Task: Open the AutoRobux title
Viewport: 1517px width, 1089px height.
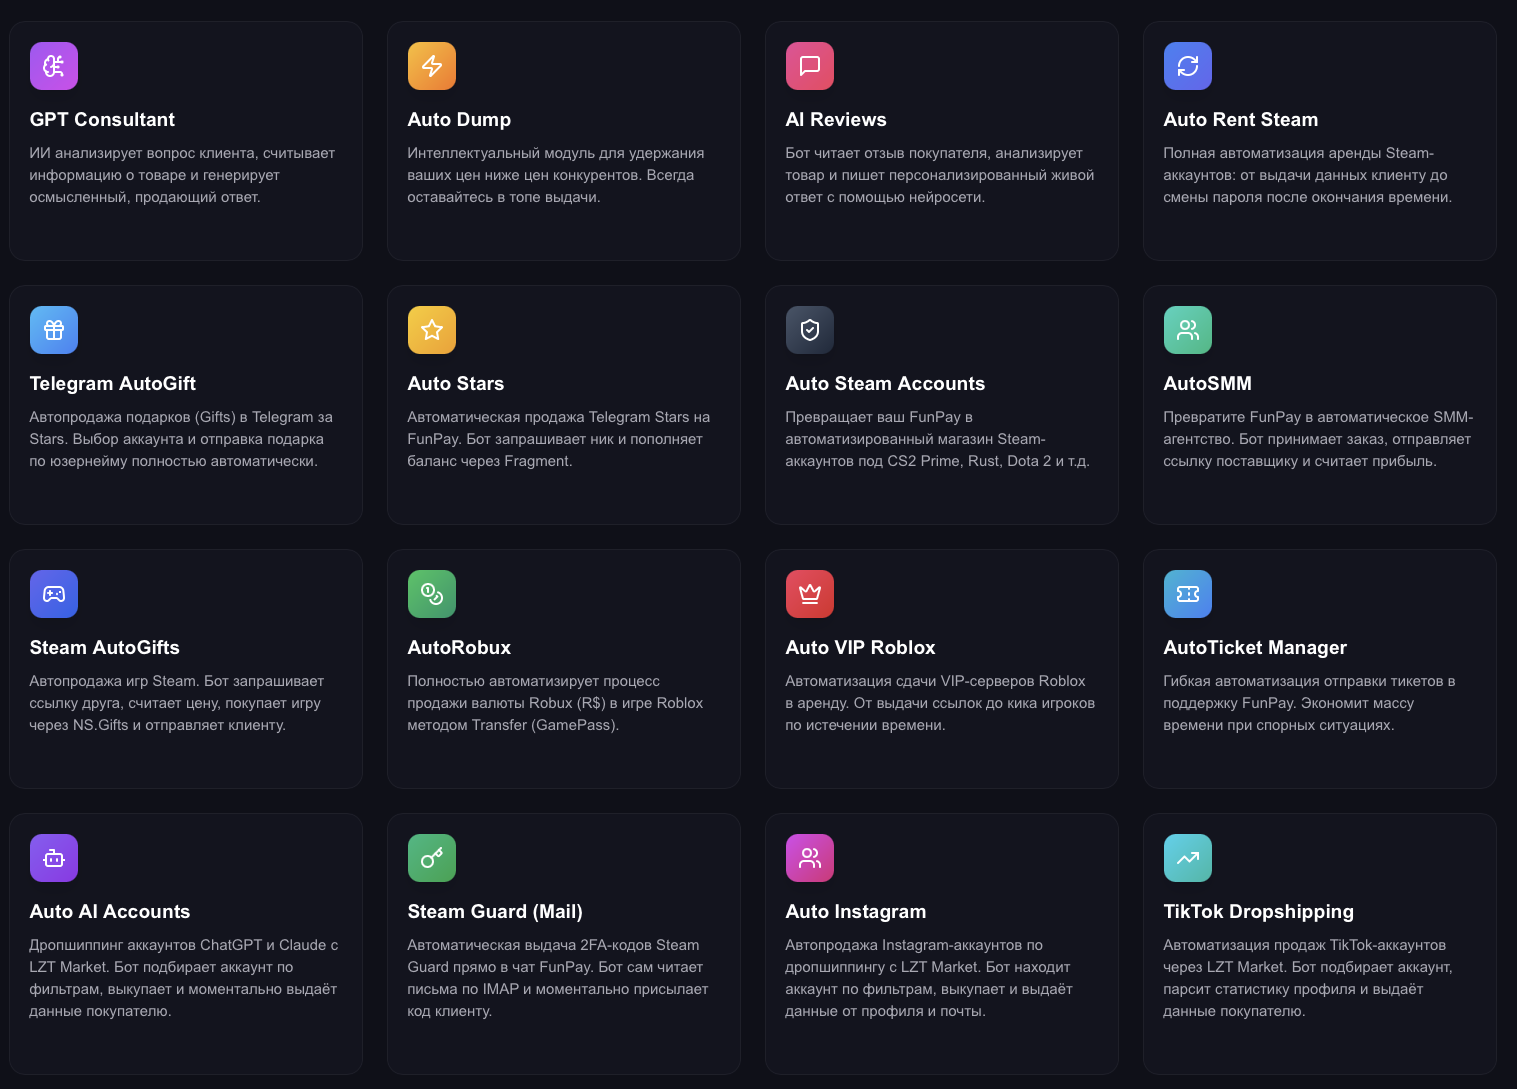Action: (x=459, y=648)
